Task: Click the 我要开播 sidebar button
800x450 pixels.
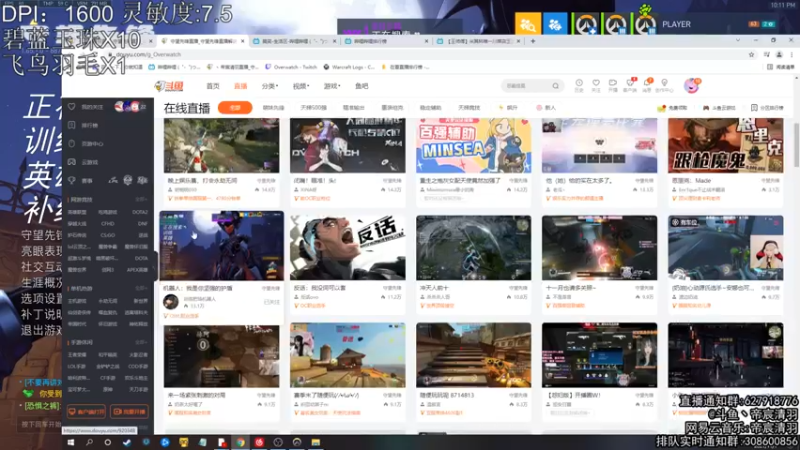Action: 130,411
